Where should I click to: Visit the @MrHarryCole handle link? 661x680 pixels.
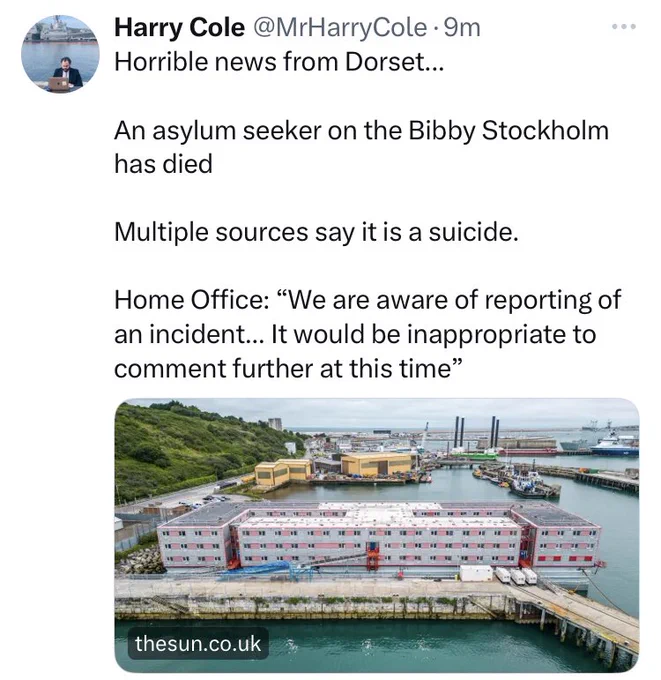click(x=339, y=28)
